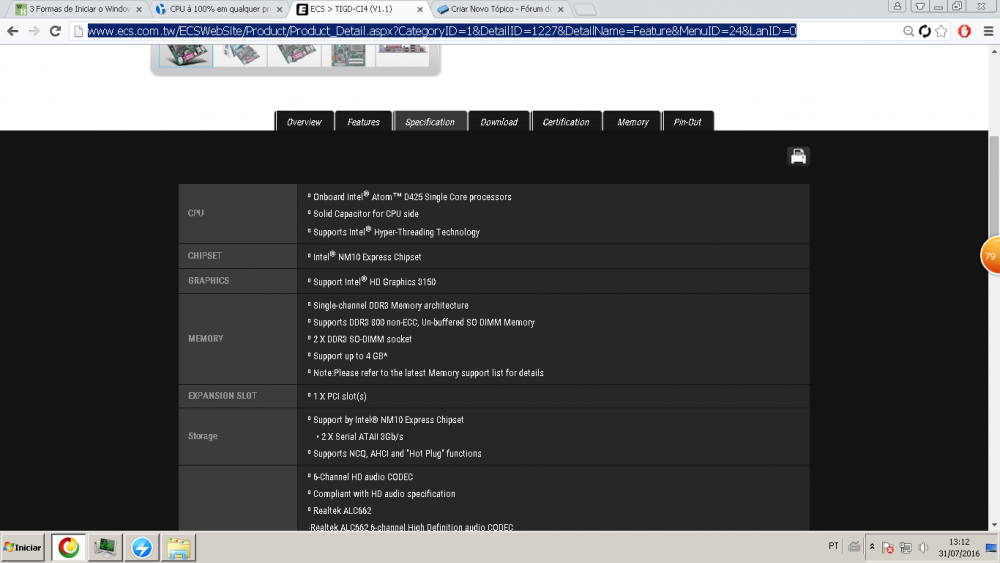Click the blue lightning bolt taskbar icon
Screen dimensions: 1000x563
click(142, 547)
